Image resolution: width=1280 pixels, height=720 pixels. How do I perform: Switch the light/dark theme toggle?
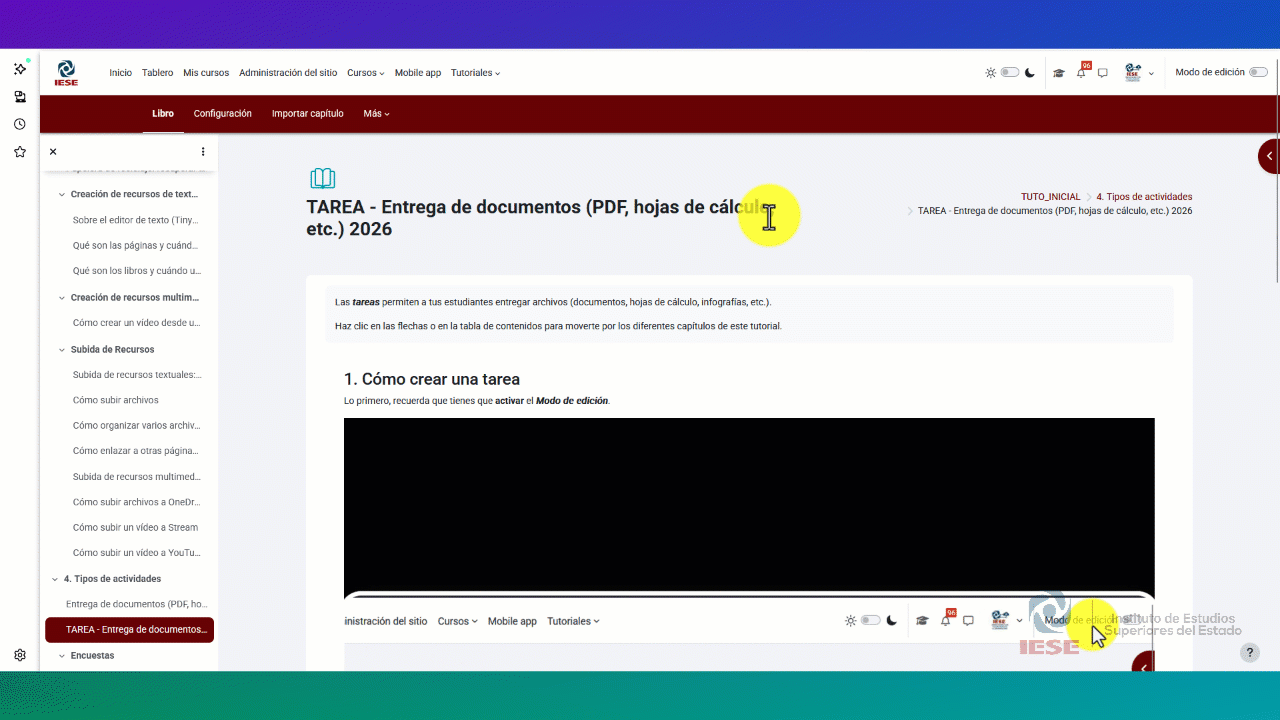[1009, 72]
